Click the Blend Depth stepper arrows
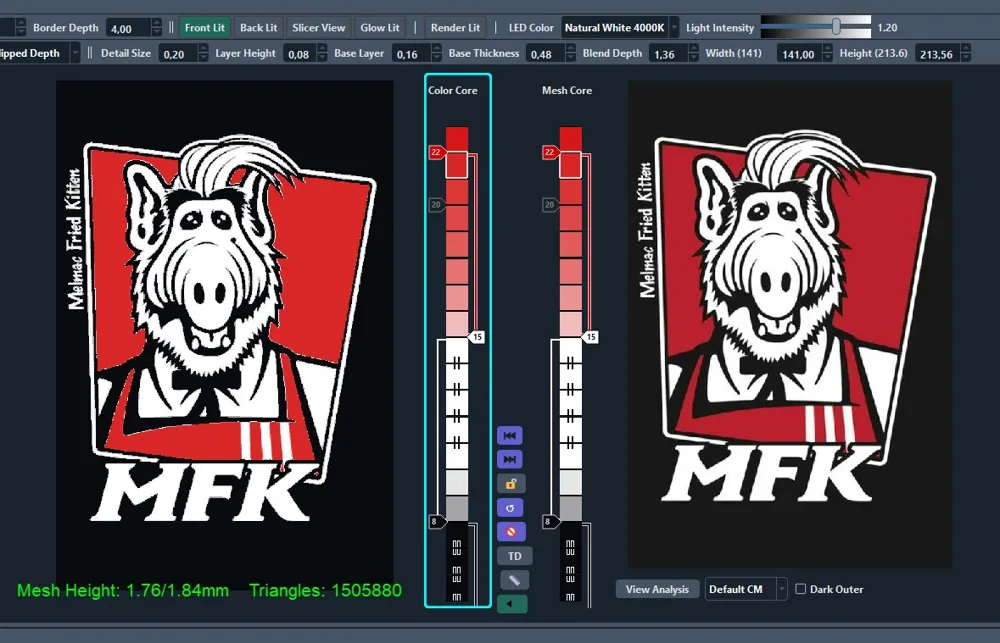Image resolution: width=1000 pixels, height=643 pixels. coord(693,54)
